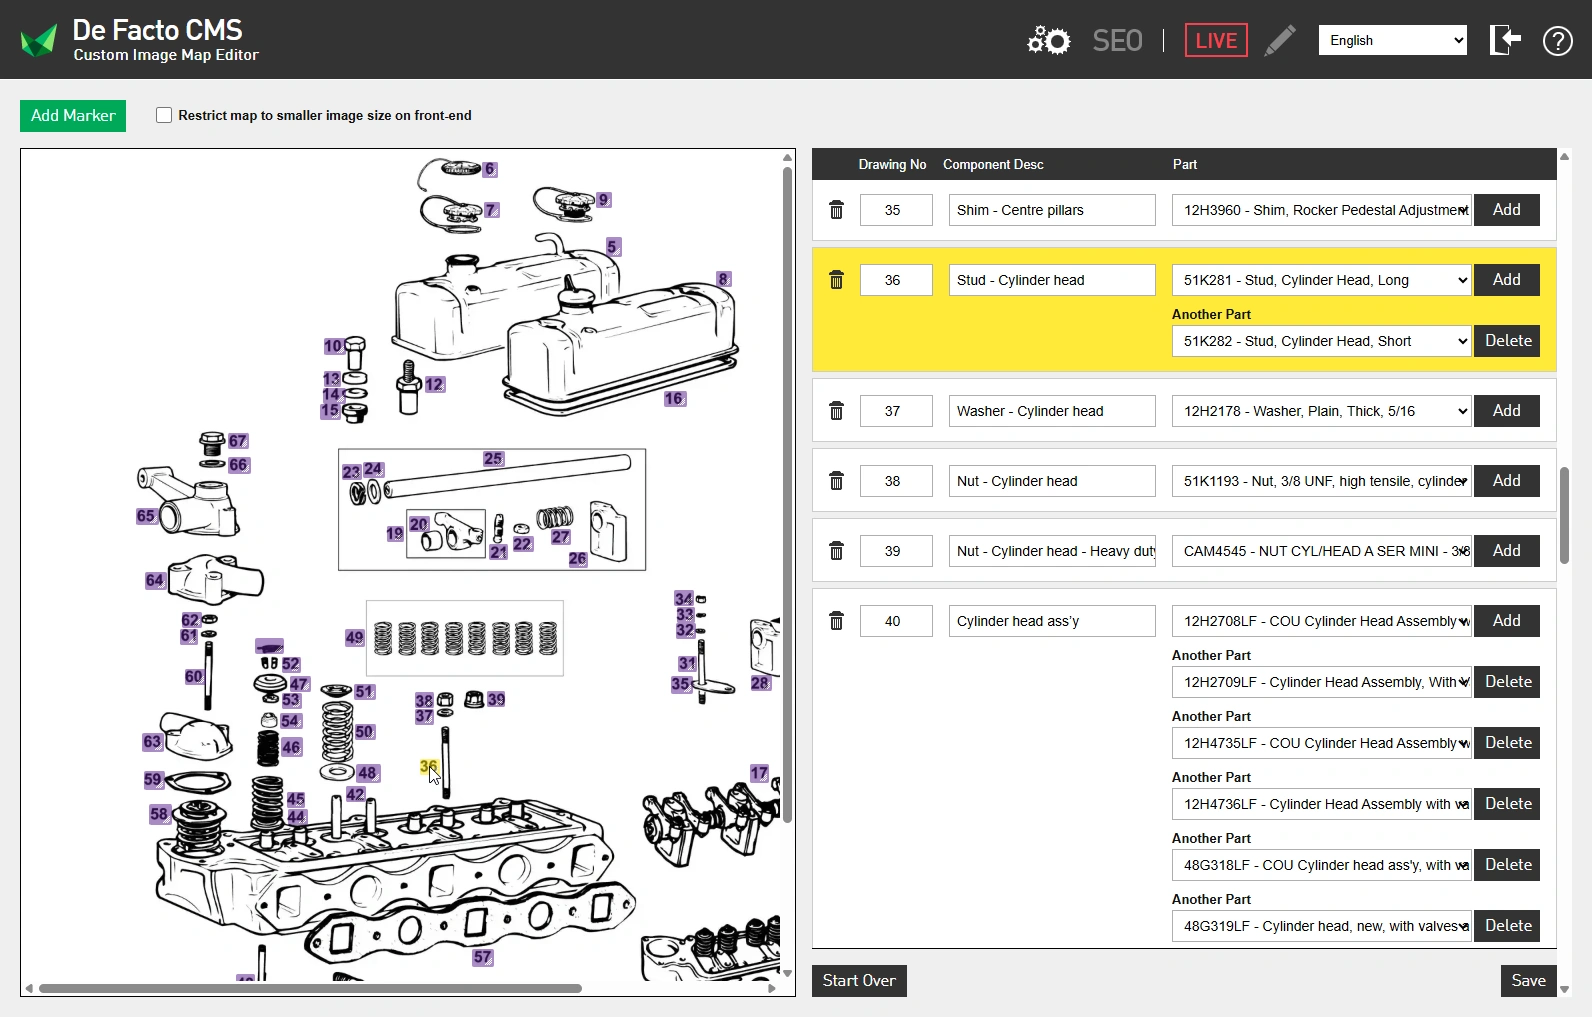This screenshot has width=1592, height=1017.
Task: Click the Cylinder head ass'y description field
Action: [1052, 621]
